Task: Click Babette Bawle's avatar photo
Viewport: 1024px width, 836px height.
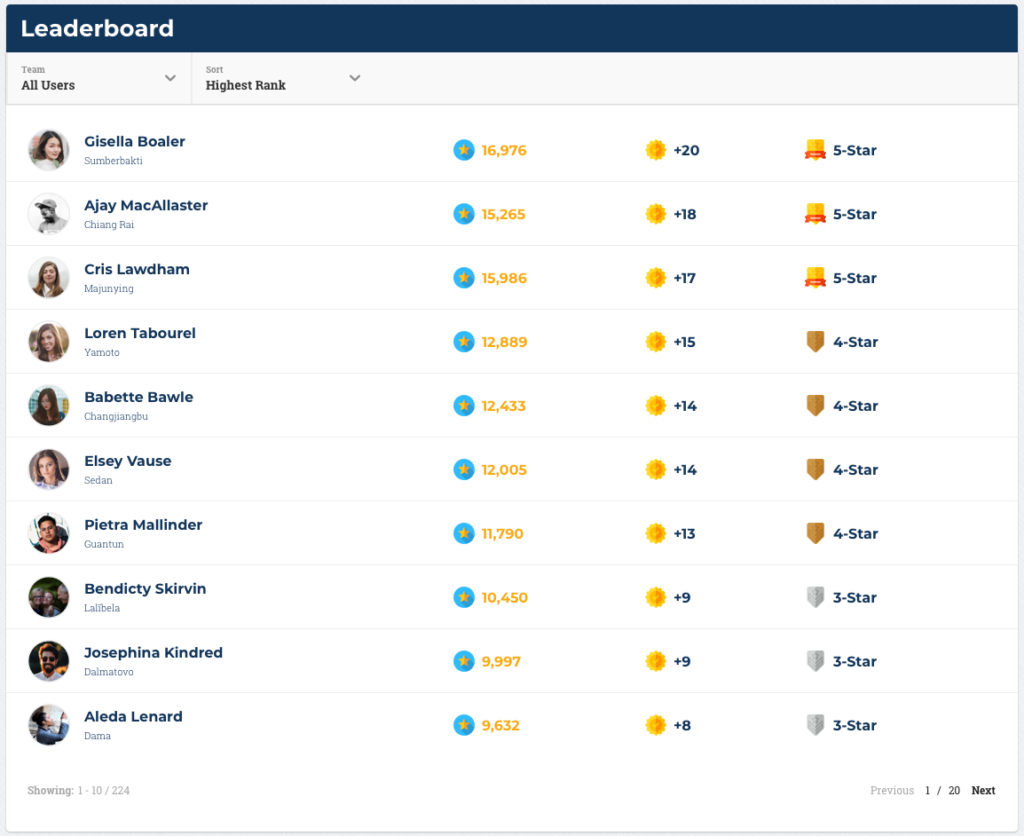Action: pos(48,406)
